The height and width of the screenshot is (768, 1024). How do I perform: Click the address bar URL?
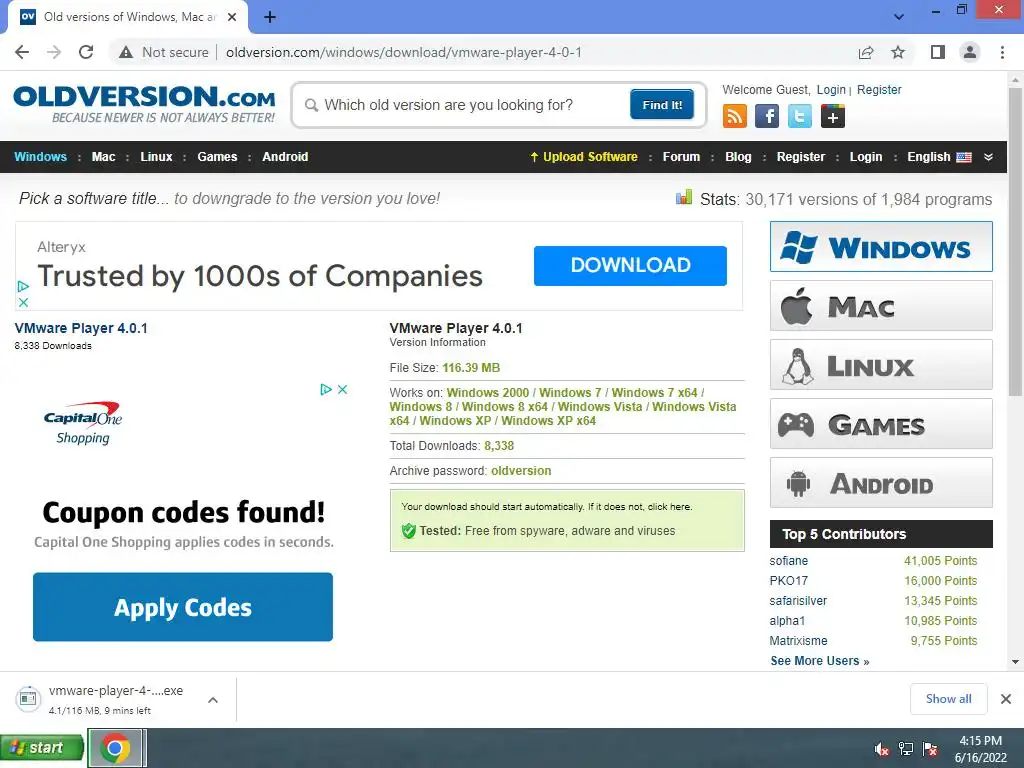coord(404,52)
